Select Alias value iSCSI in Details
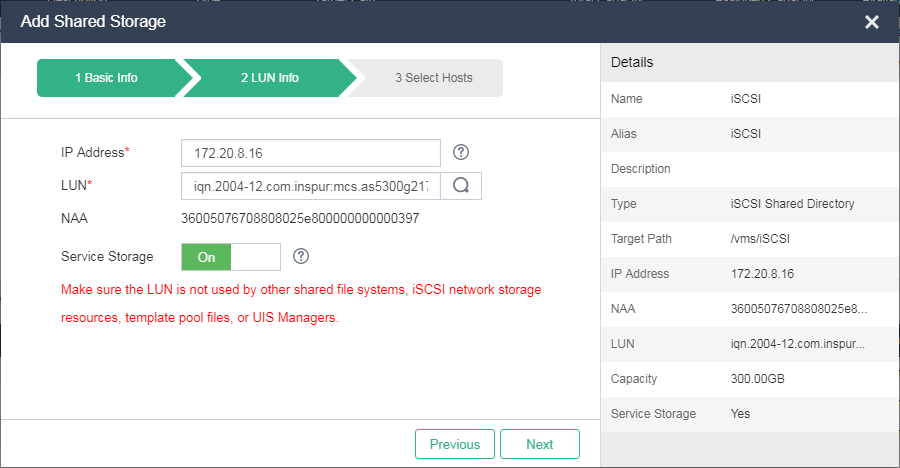900x468 pixels. pyautogui.click(x=746, y=134)
